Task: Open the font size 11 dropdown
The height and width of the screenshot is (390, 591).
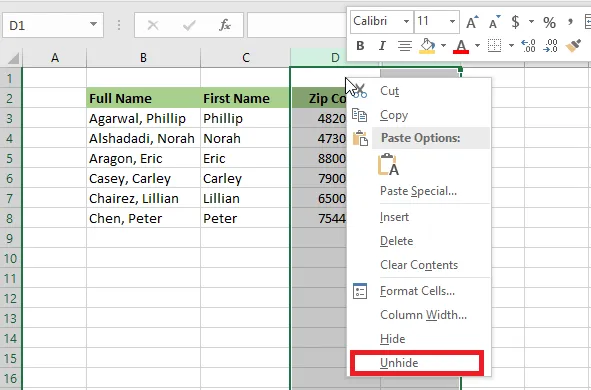Action: coord(452,21)
